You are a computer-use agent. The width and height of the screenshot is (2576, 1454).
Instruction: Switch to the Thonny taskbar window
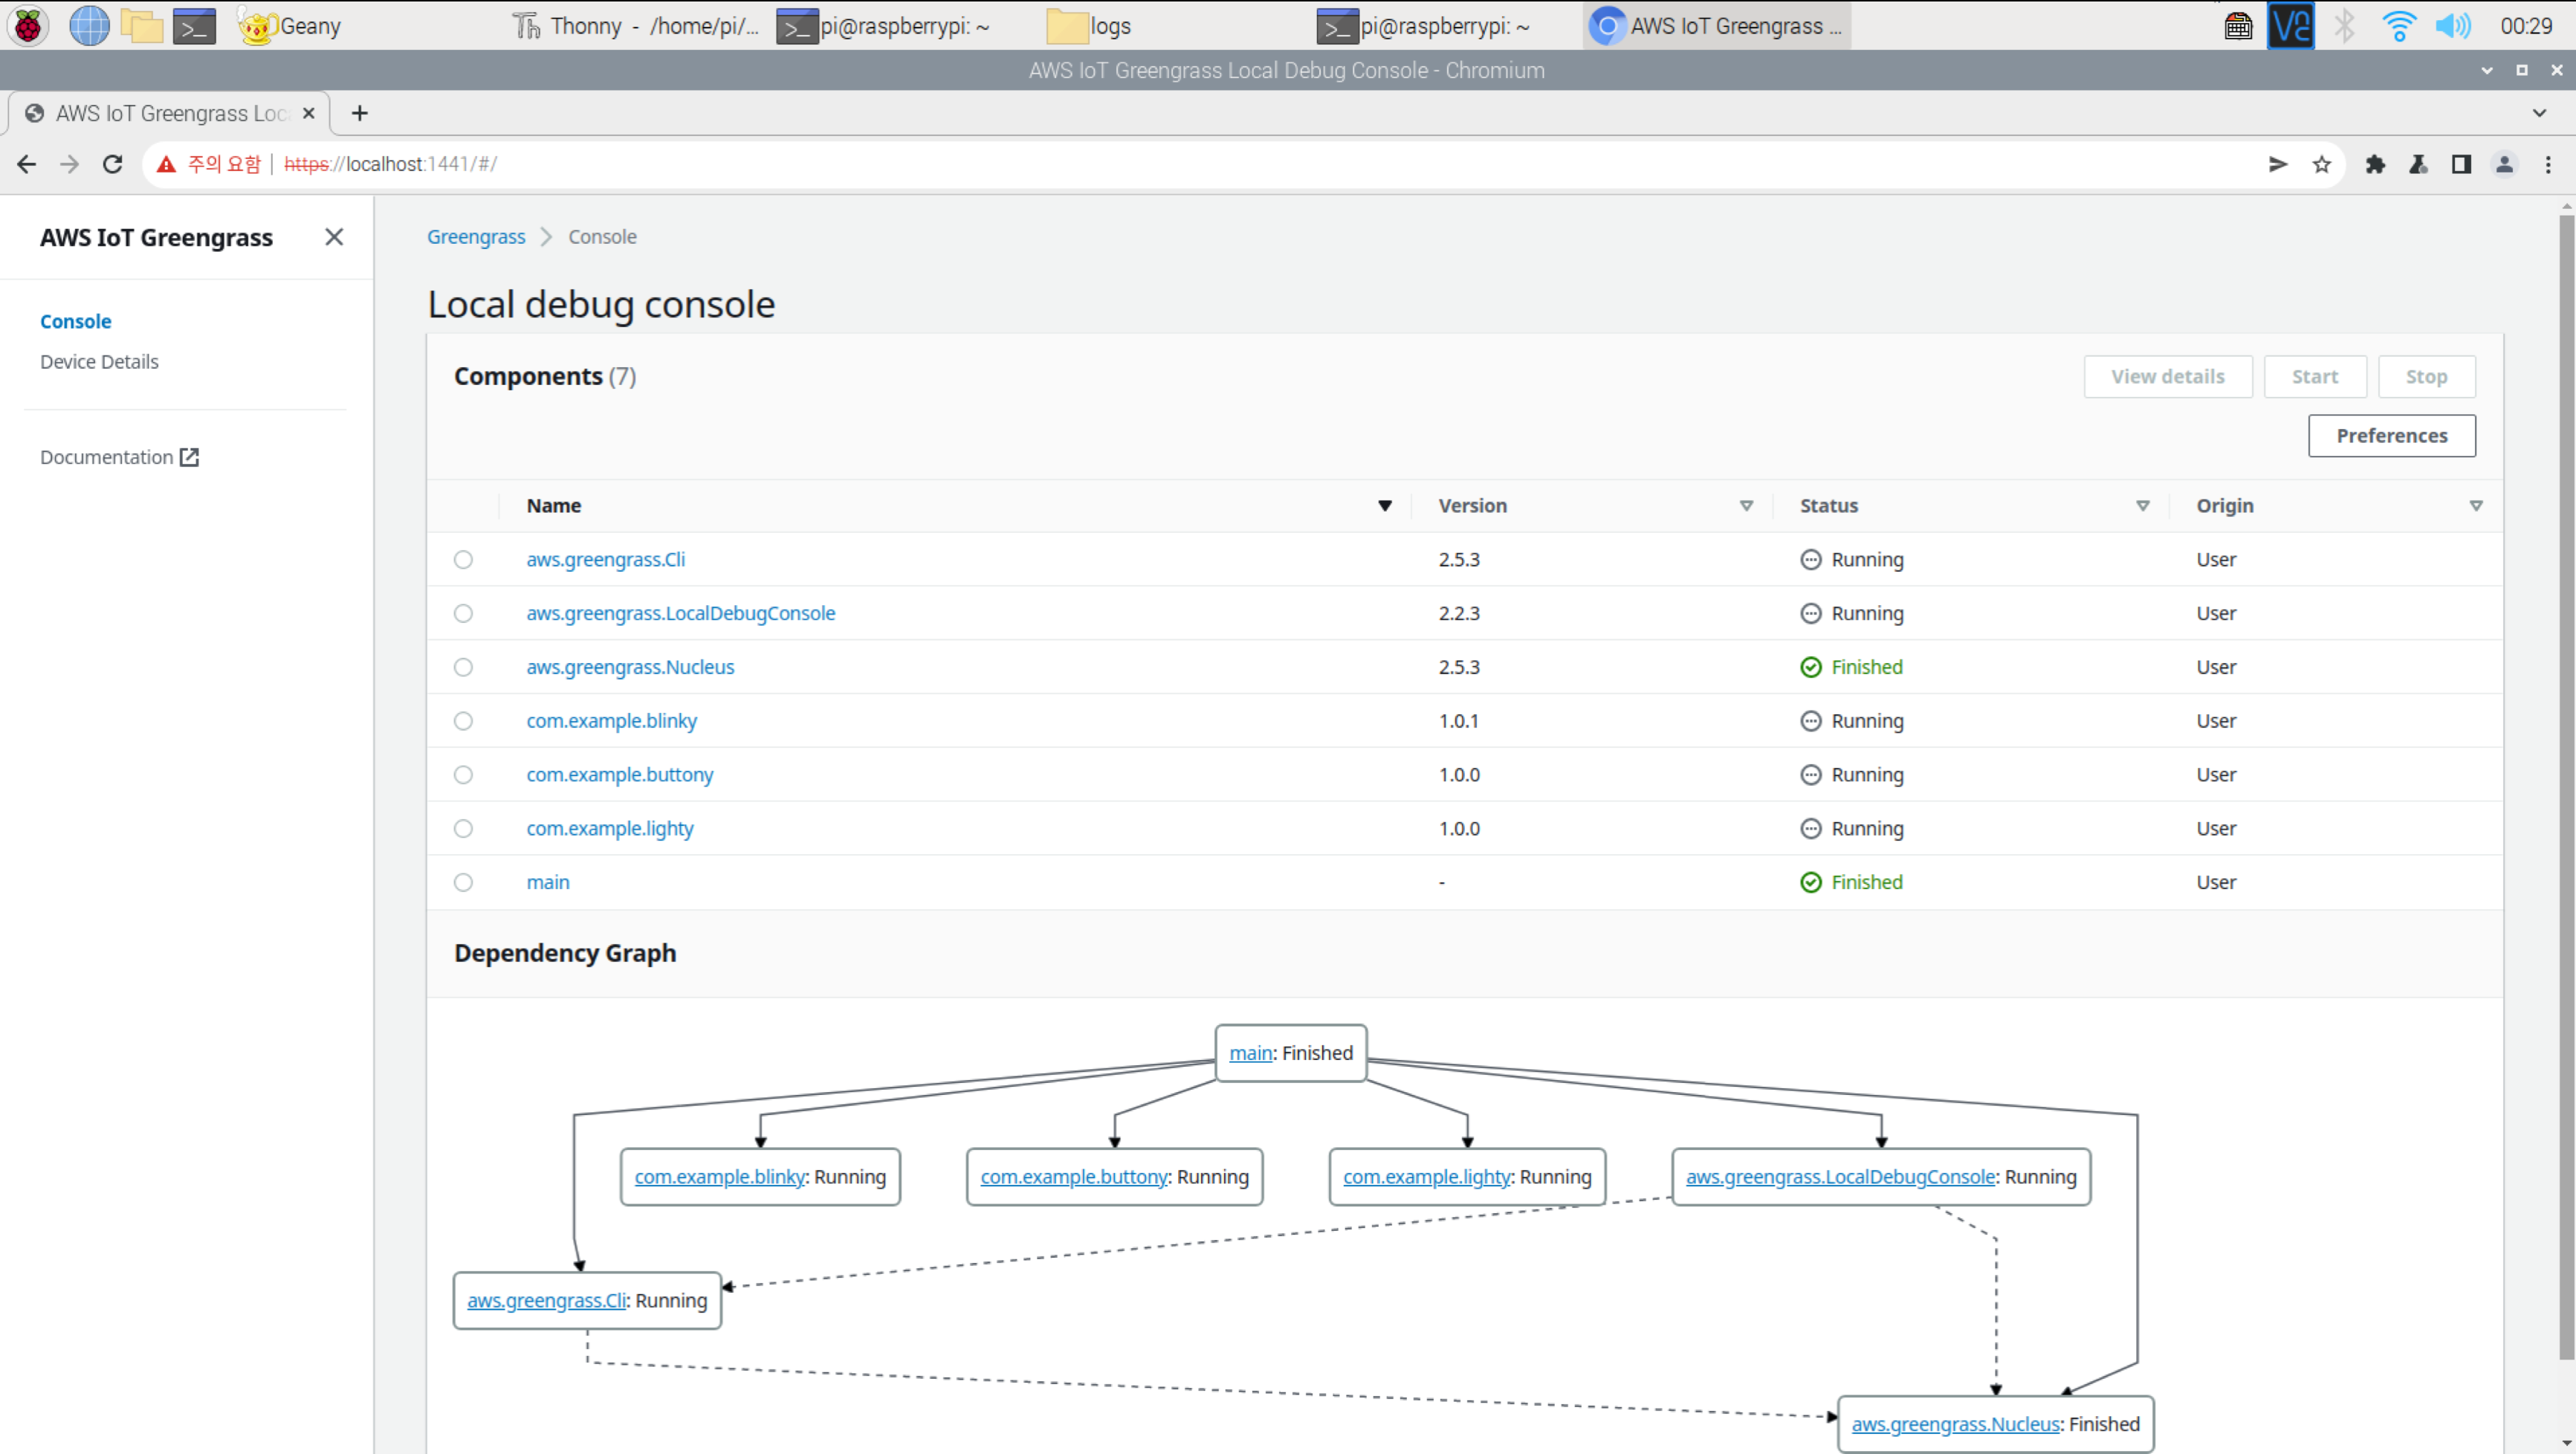pos(635,26)
